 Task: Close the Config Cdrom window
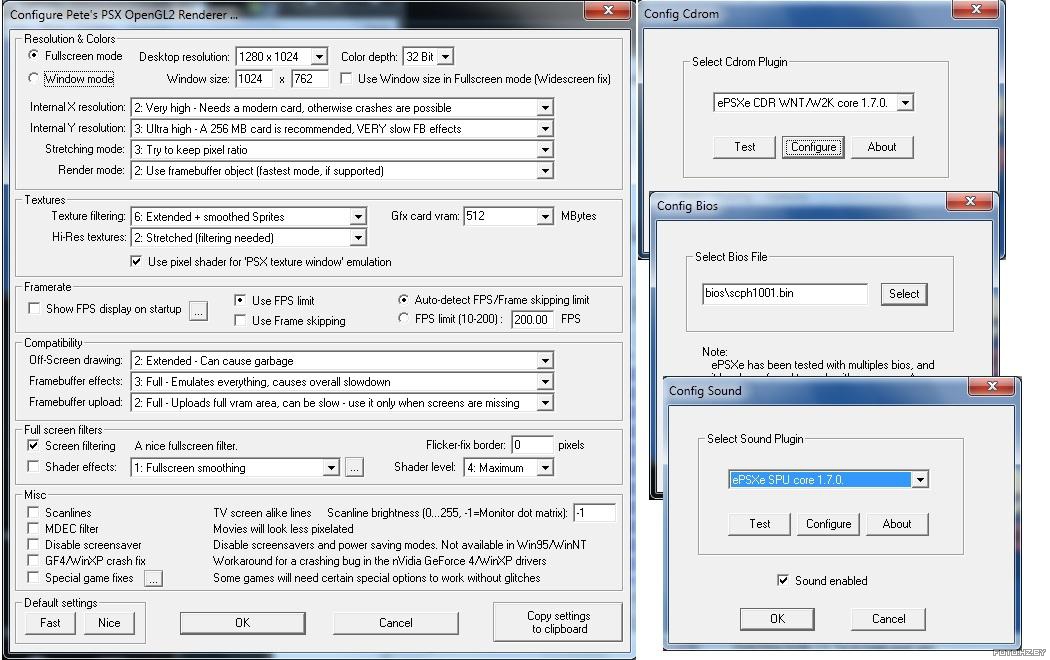point(976,9)
